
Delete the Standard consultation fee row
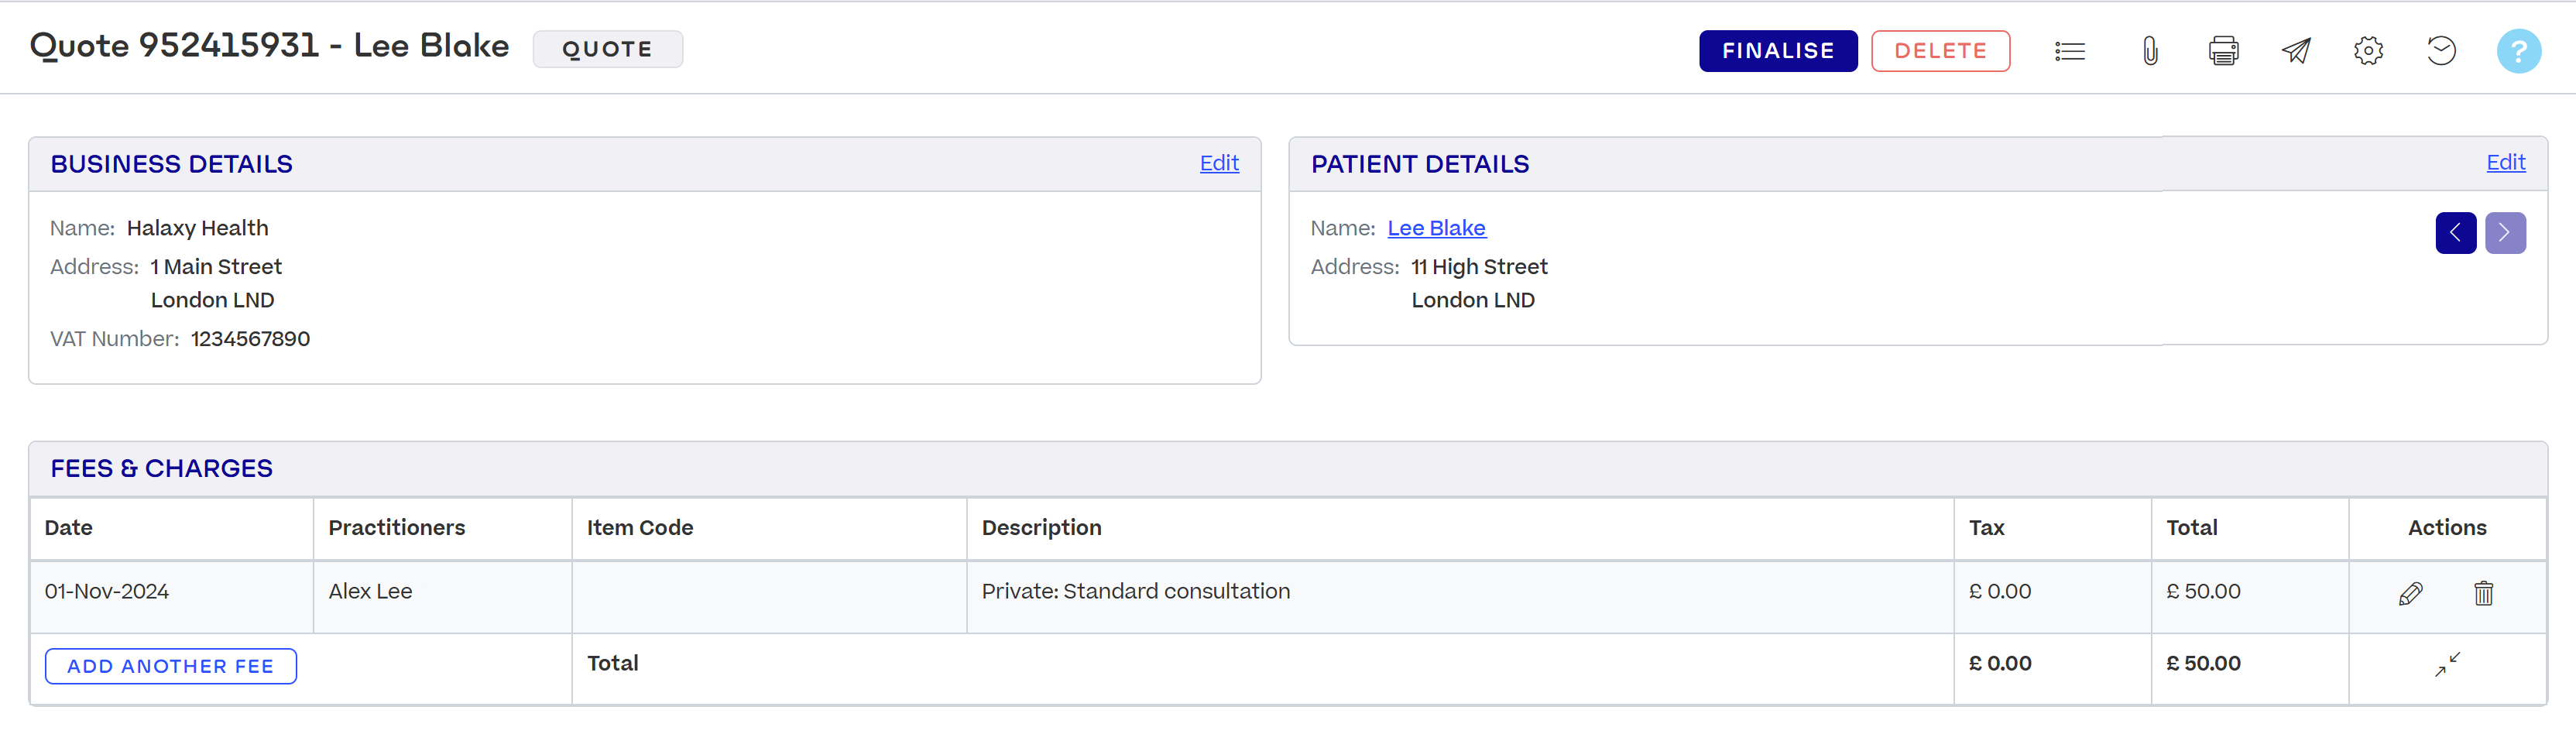pyautogui.click(x=2483, y=594)
